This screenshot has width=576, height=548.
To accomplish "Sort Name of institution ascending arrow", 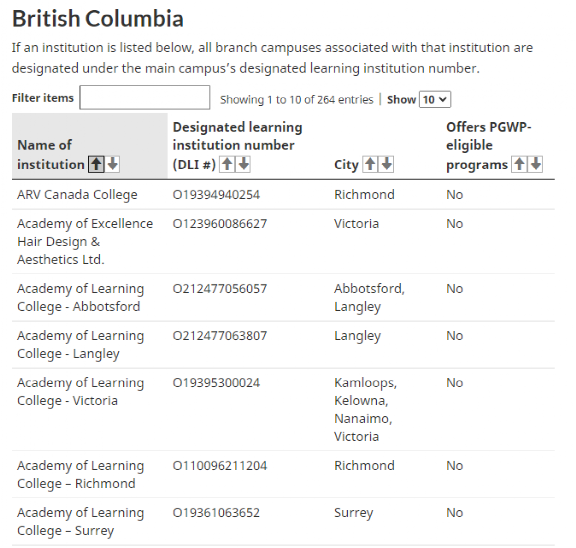I will [96, 164].
